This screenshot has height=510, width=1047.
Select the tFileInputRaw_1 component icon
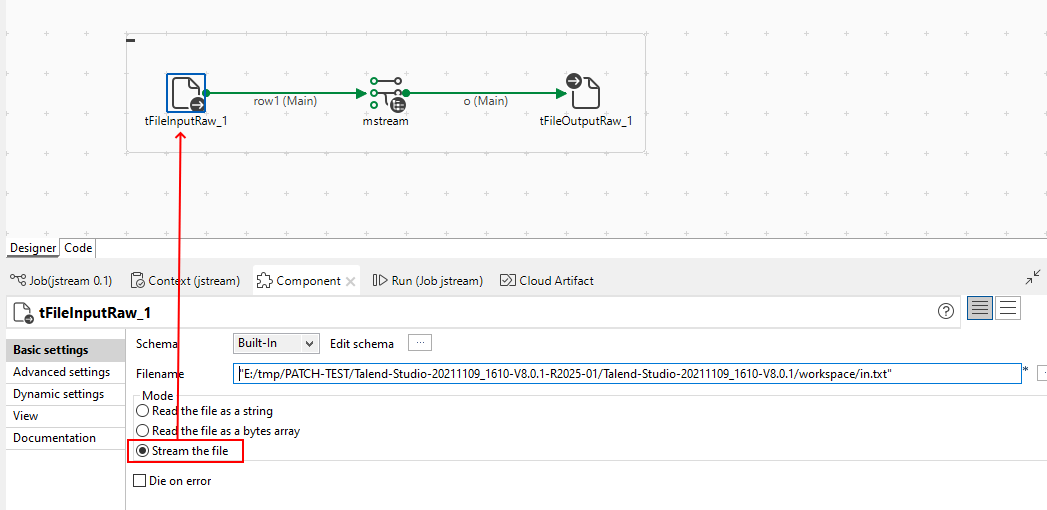(186, 93)
